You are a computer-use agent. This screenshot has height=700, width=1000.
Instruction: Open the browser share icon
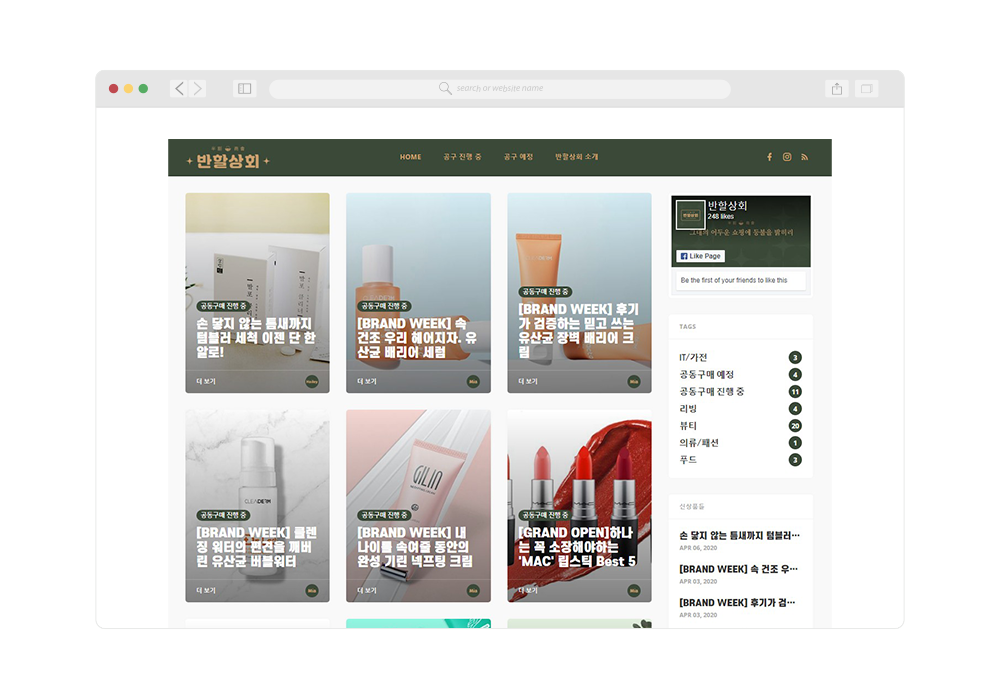(x=837, y=89)
